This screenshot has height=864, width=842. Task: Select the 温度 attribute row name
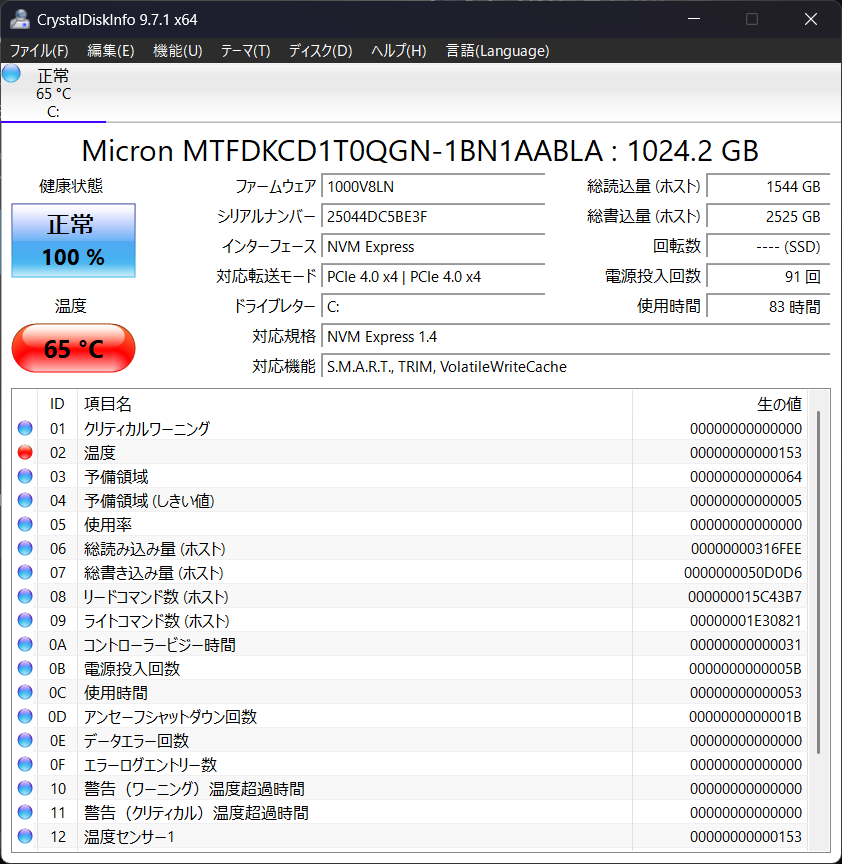click(100, 452)
